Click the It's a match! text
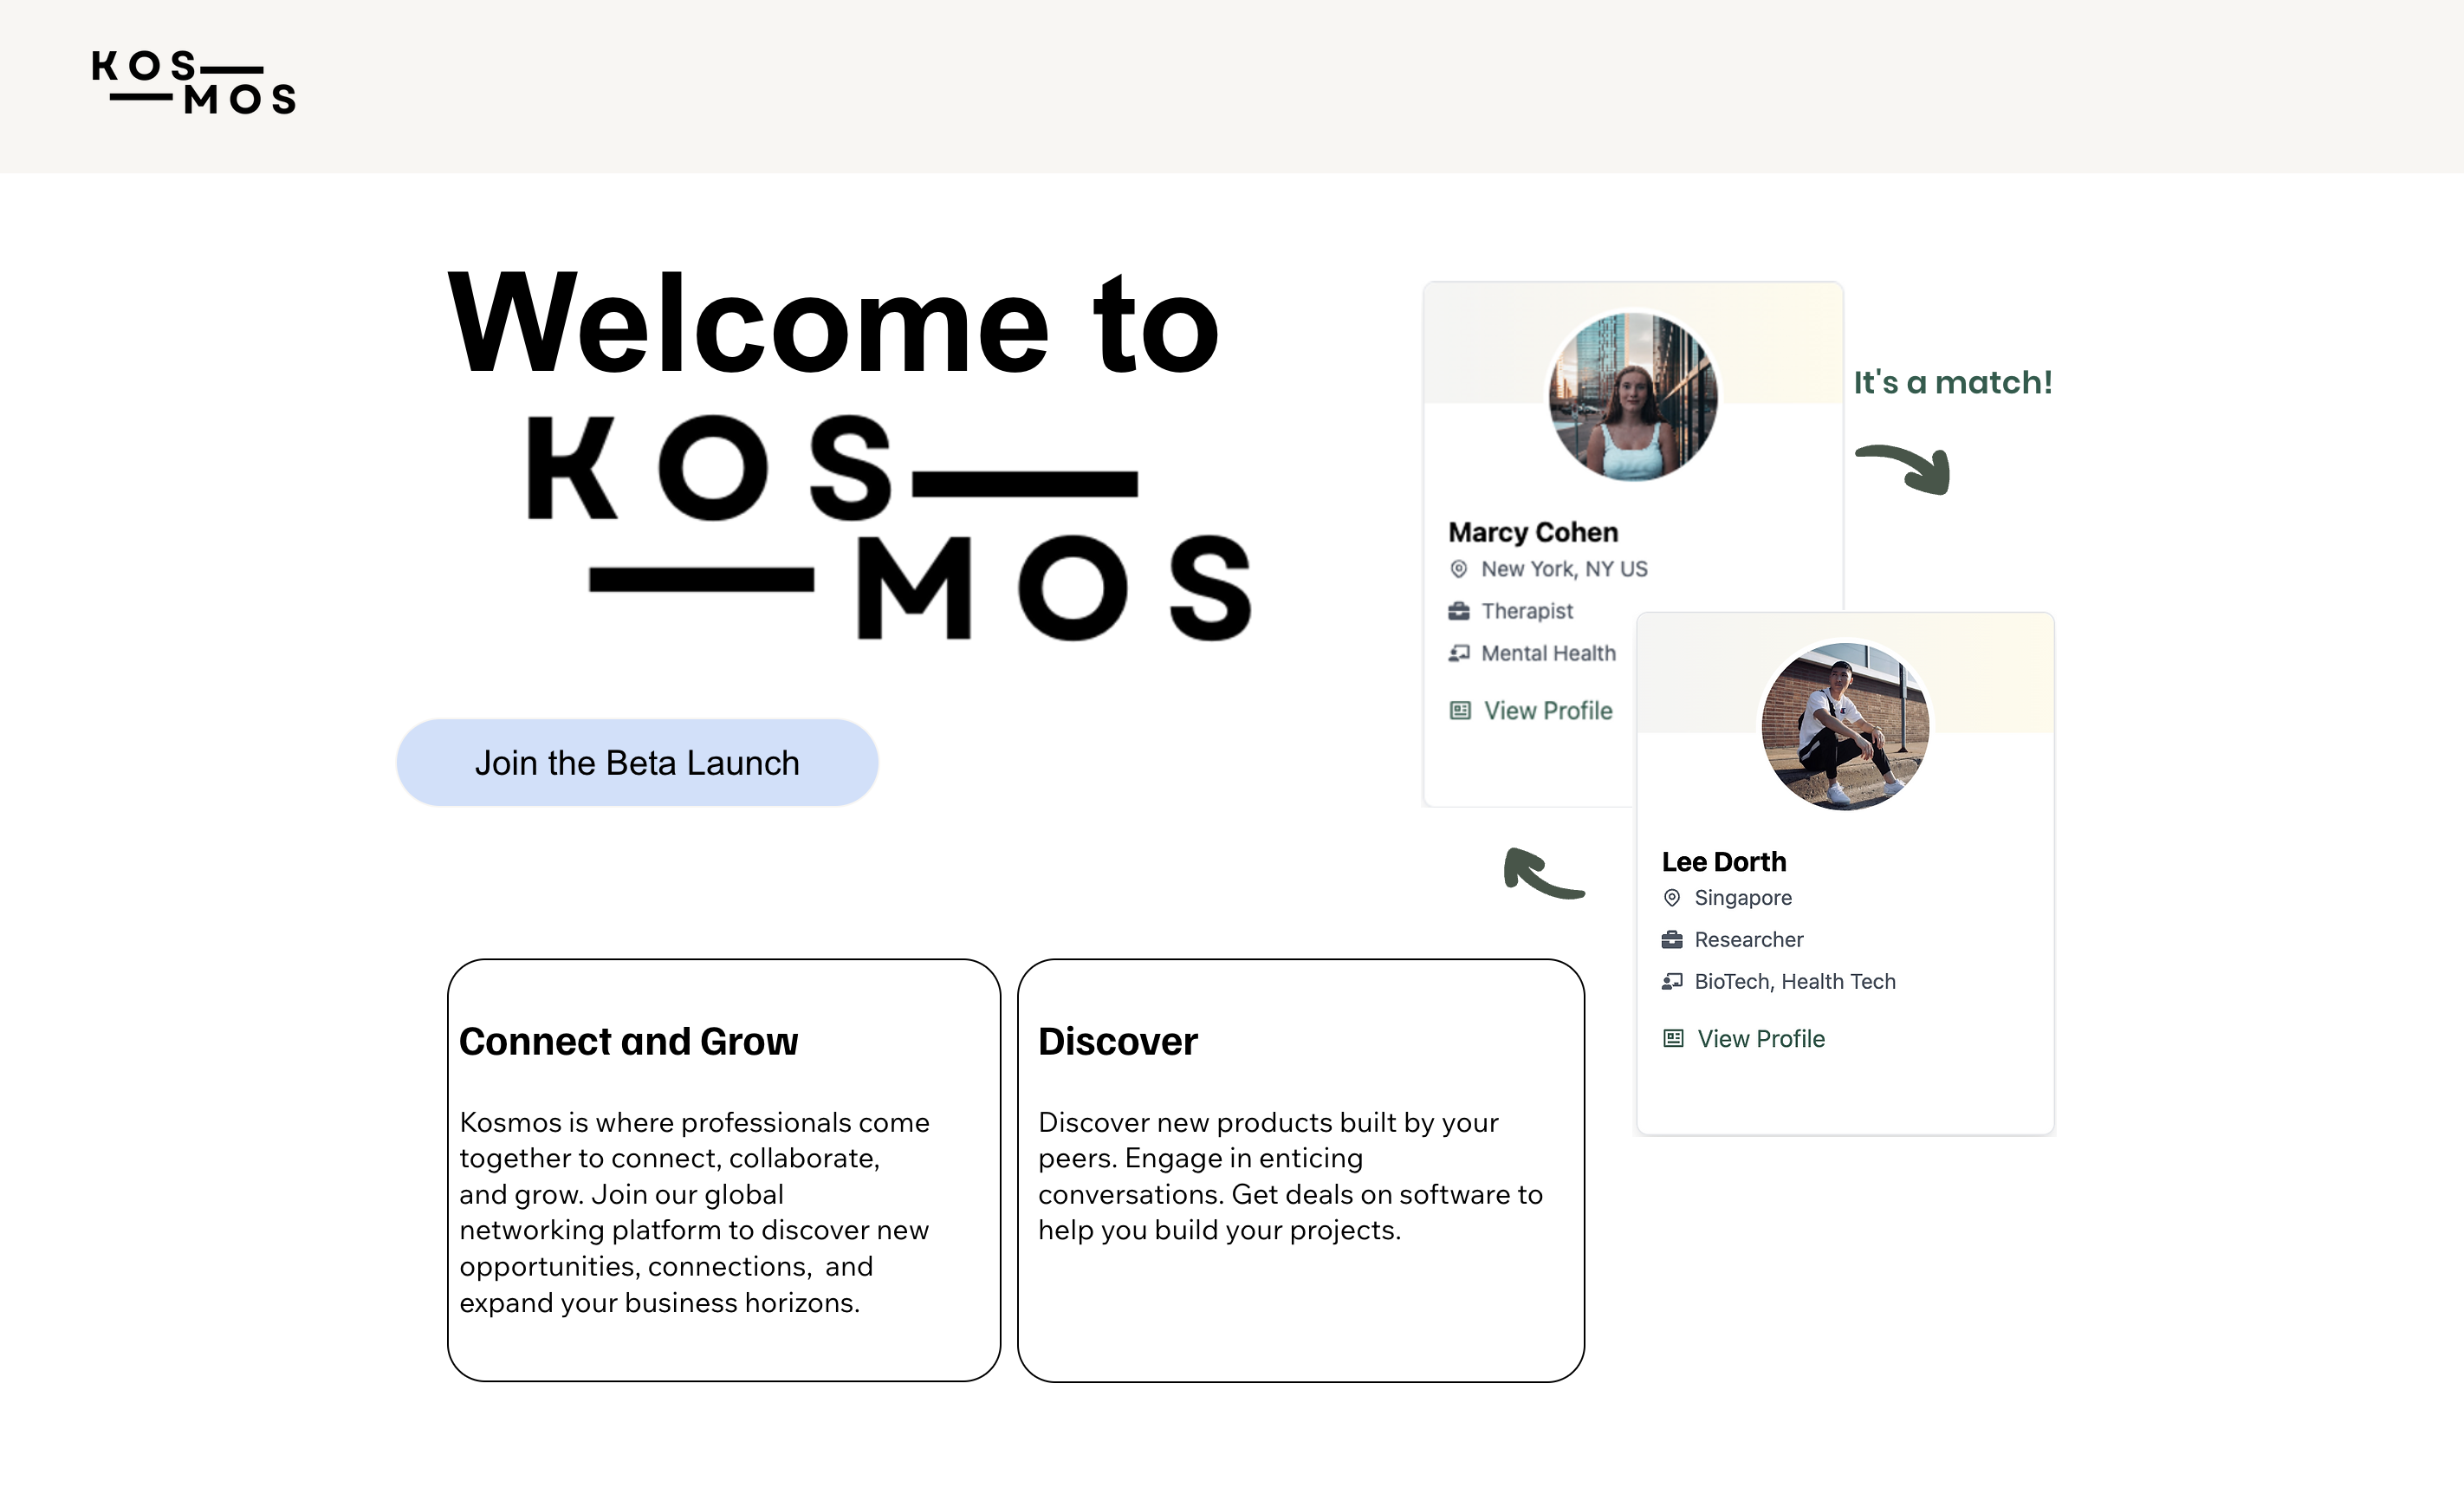The image size is (2464, 1494). coord(1951,381)
